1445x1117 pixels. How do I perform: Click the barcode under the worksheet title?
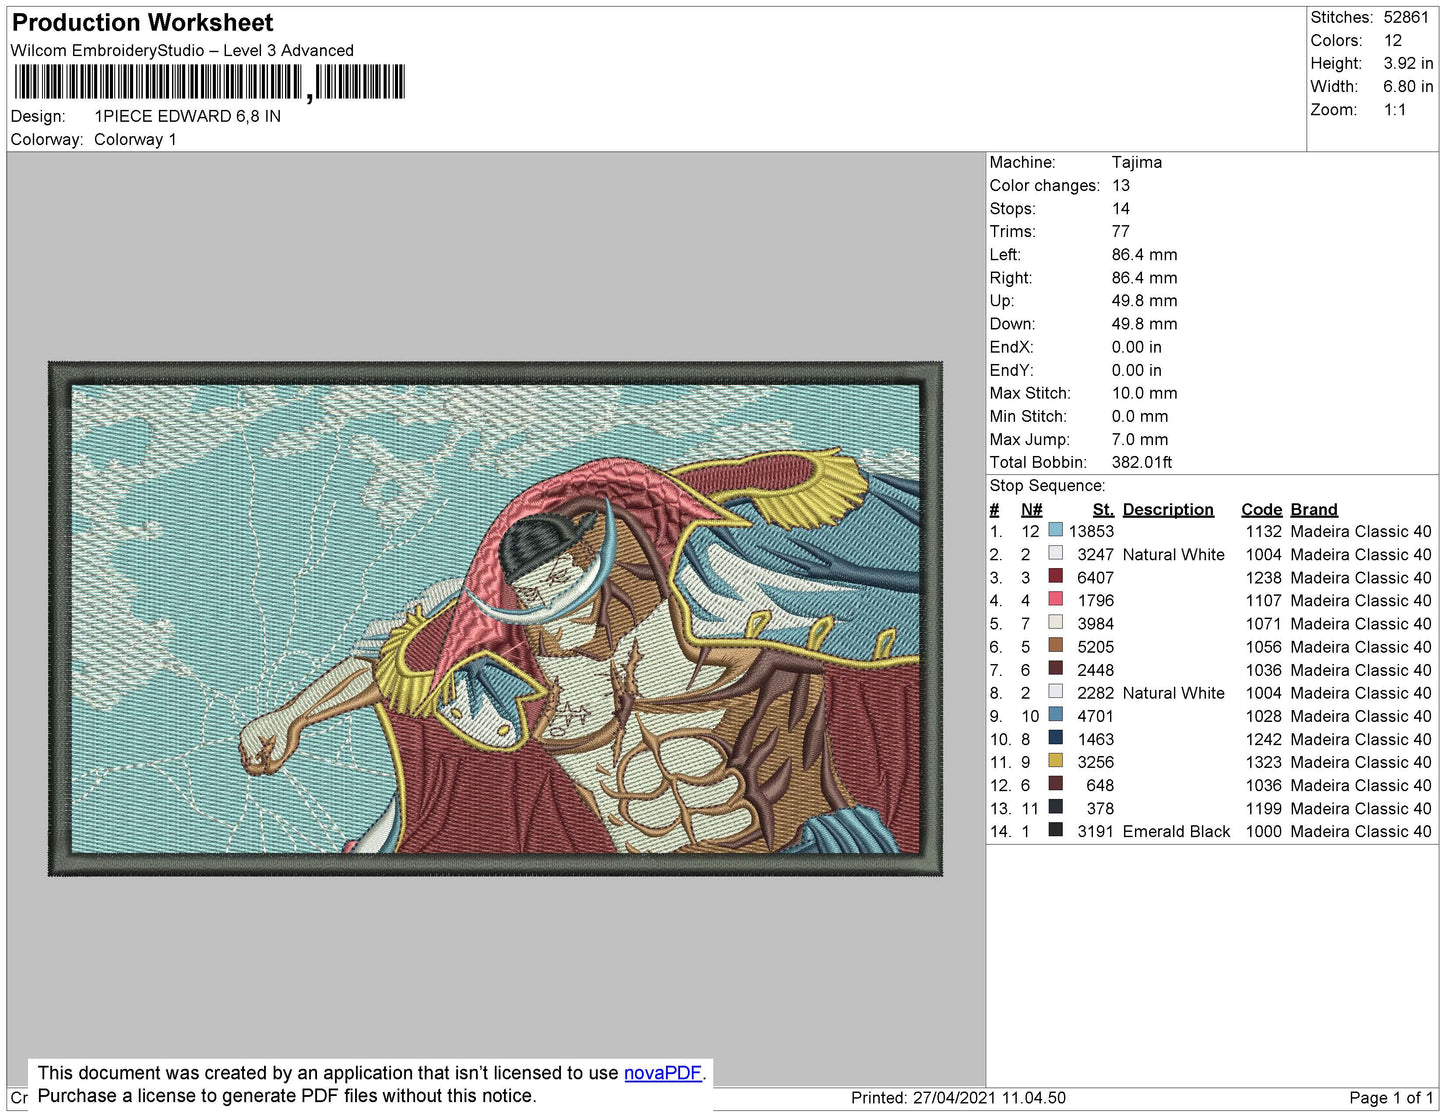coord(210,82)
